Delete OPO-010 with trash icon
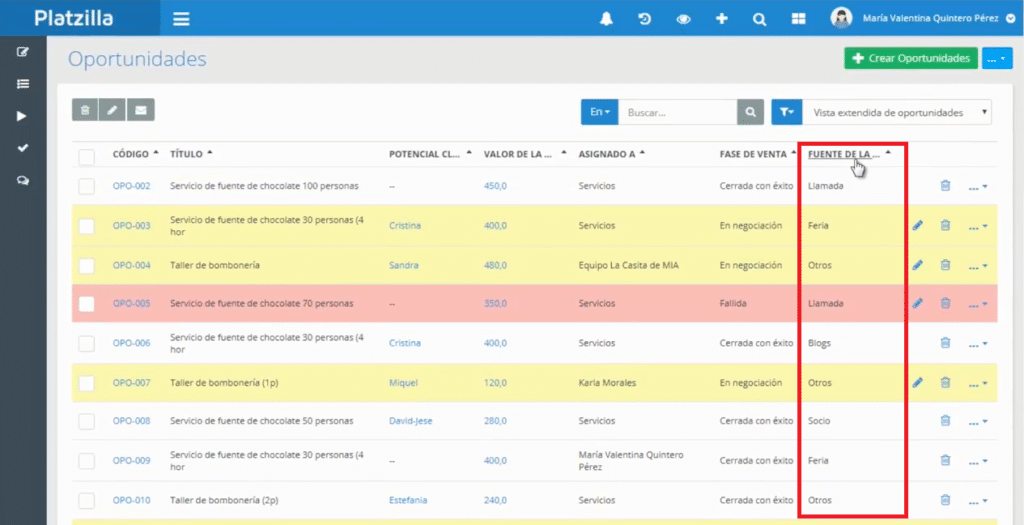Image resolution: width=1024 pixels, height=525 pixels. click(x=945, y=500)
